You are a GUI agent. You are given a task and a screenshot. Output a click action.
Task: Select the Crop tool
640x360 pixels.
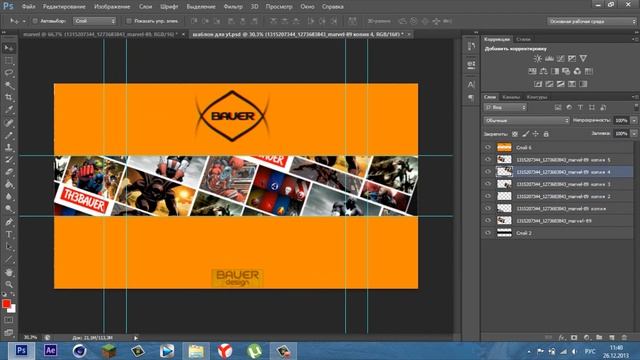point(9,98)
